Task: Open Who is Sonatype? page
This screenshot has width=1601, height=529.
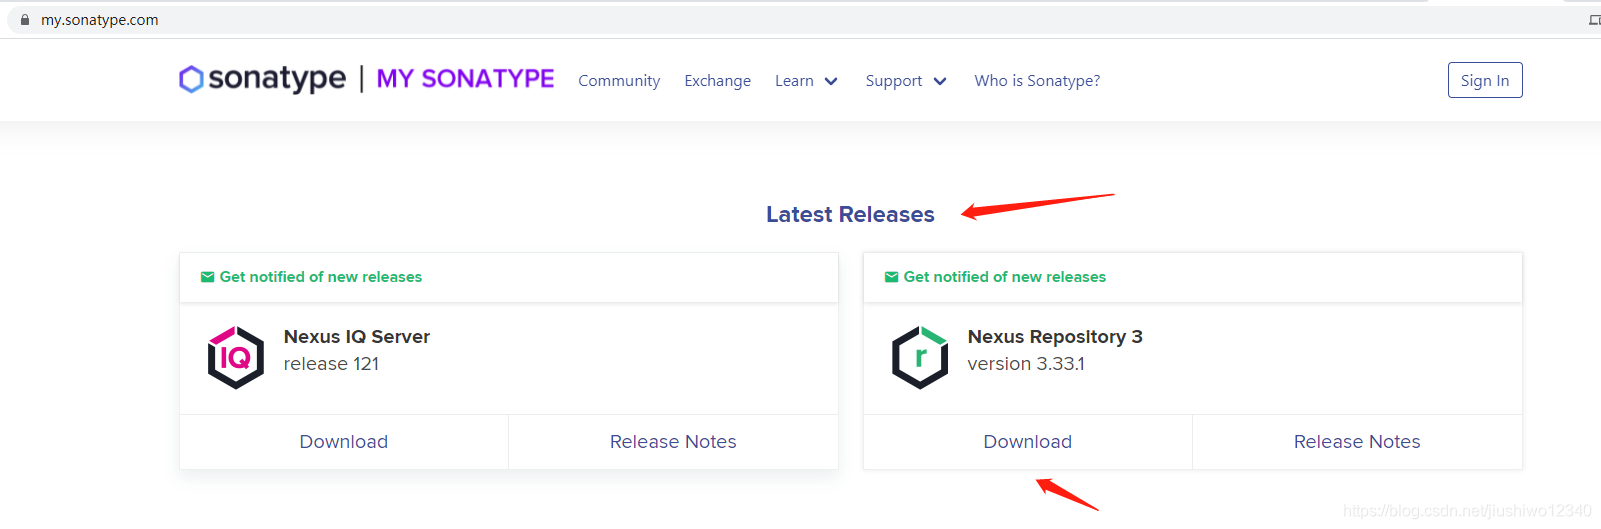Action: point(1037,81)
